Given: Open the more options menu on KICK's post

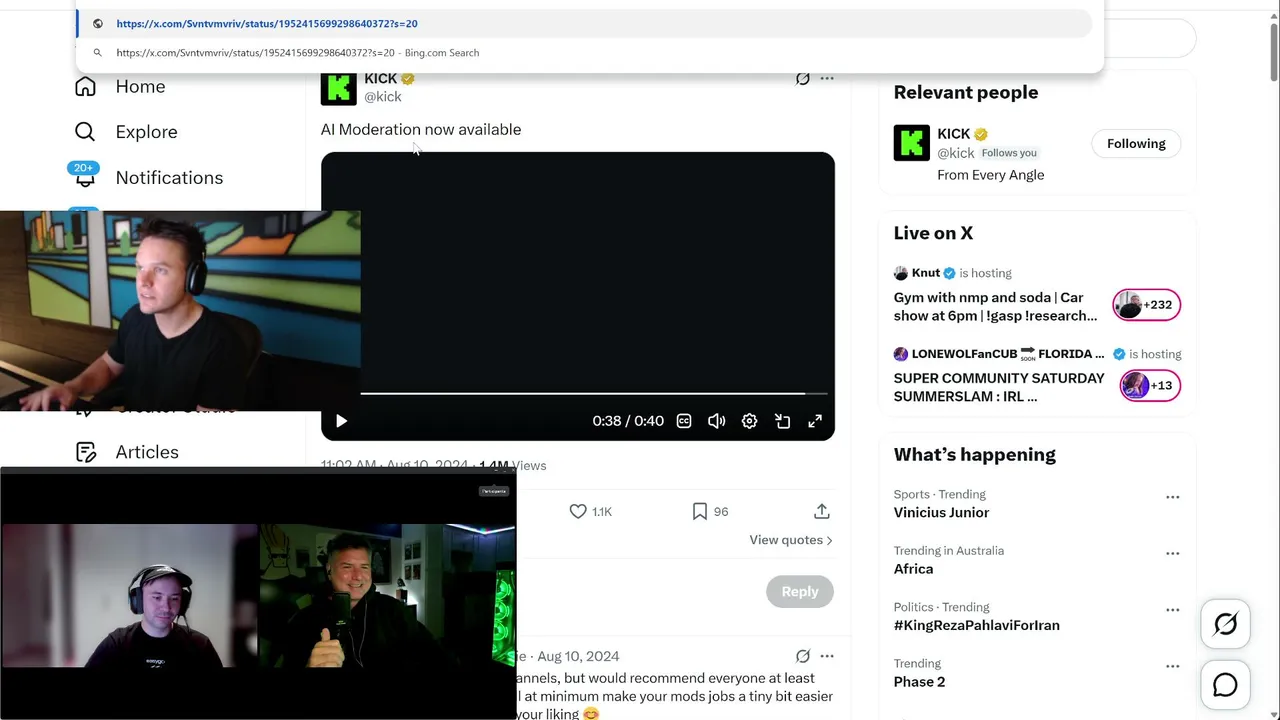Looking at the screenshot, I should [x=827, y=78].
